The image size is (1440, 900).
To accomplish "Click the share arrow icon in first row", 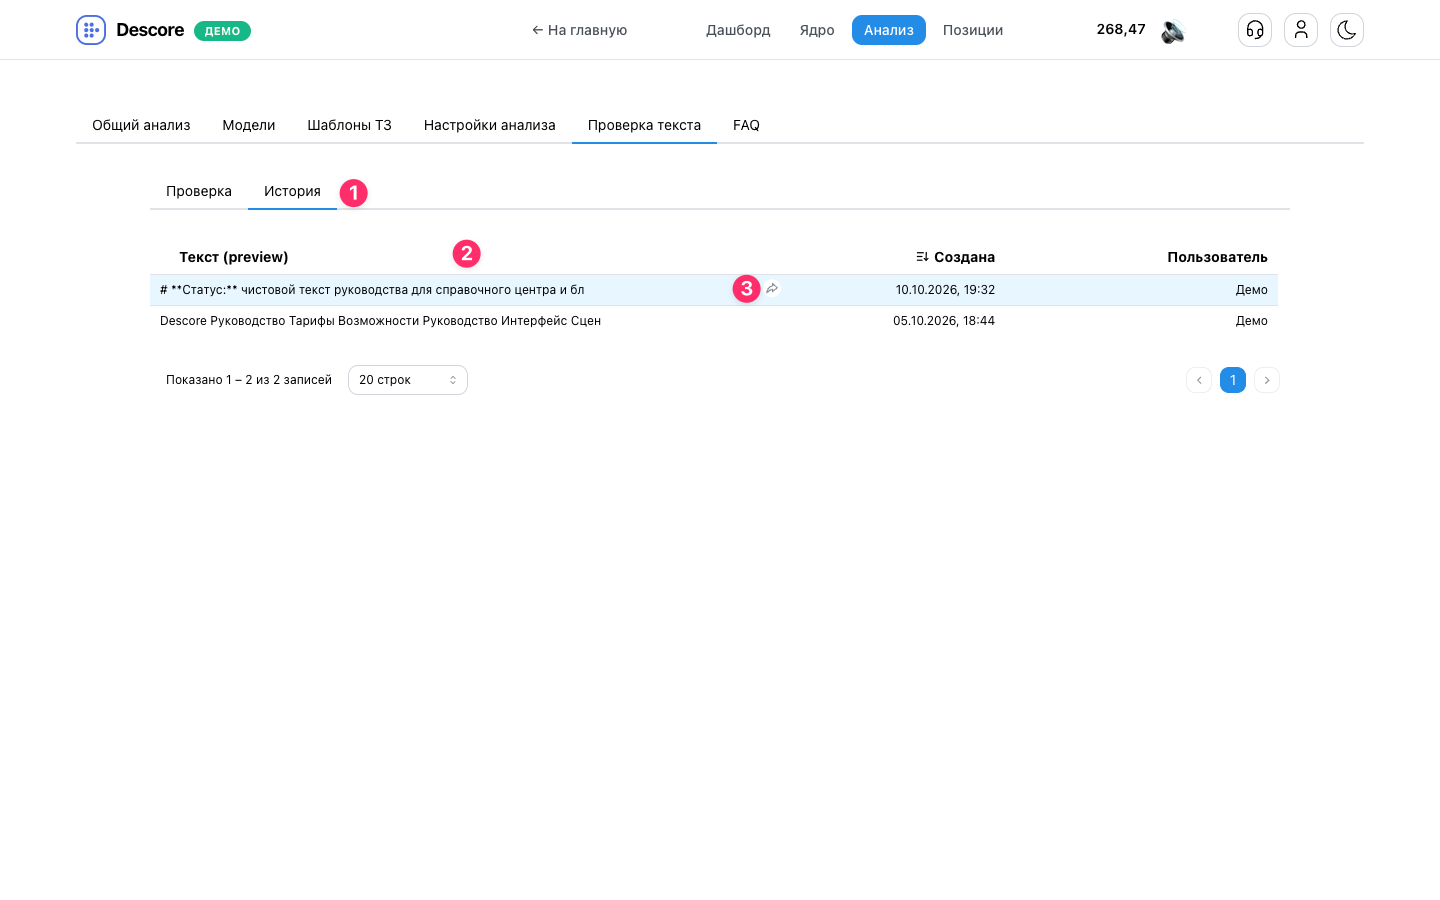I will click(772, 289).
